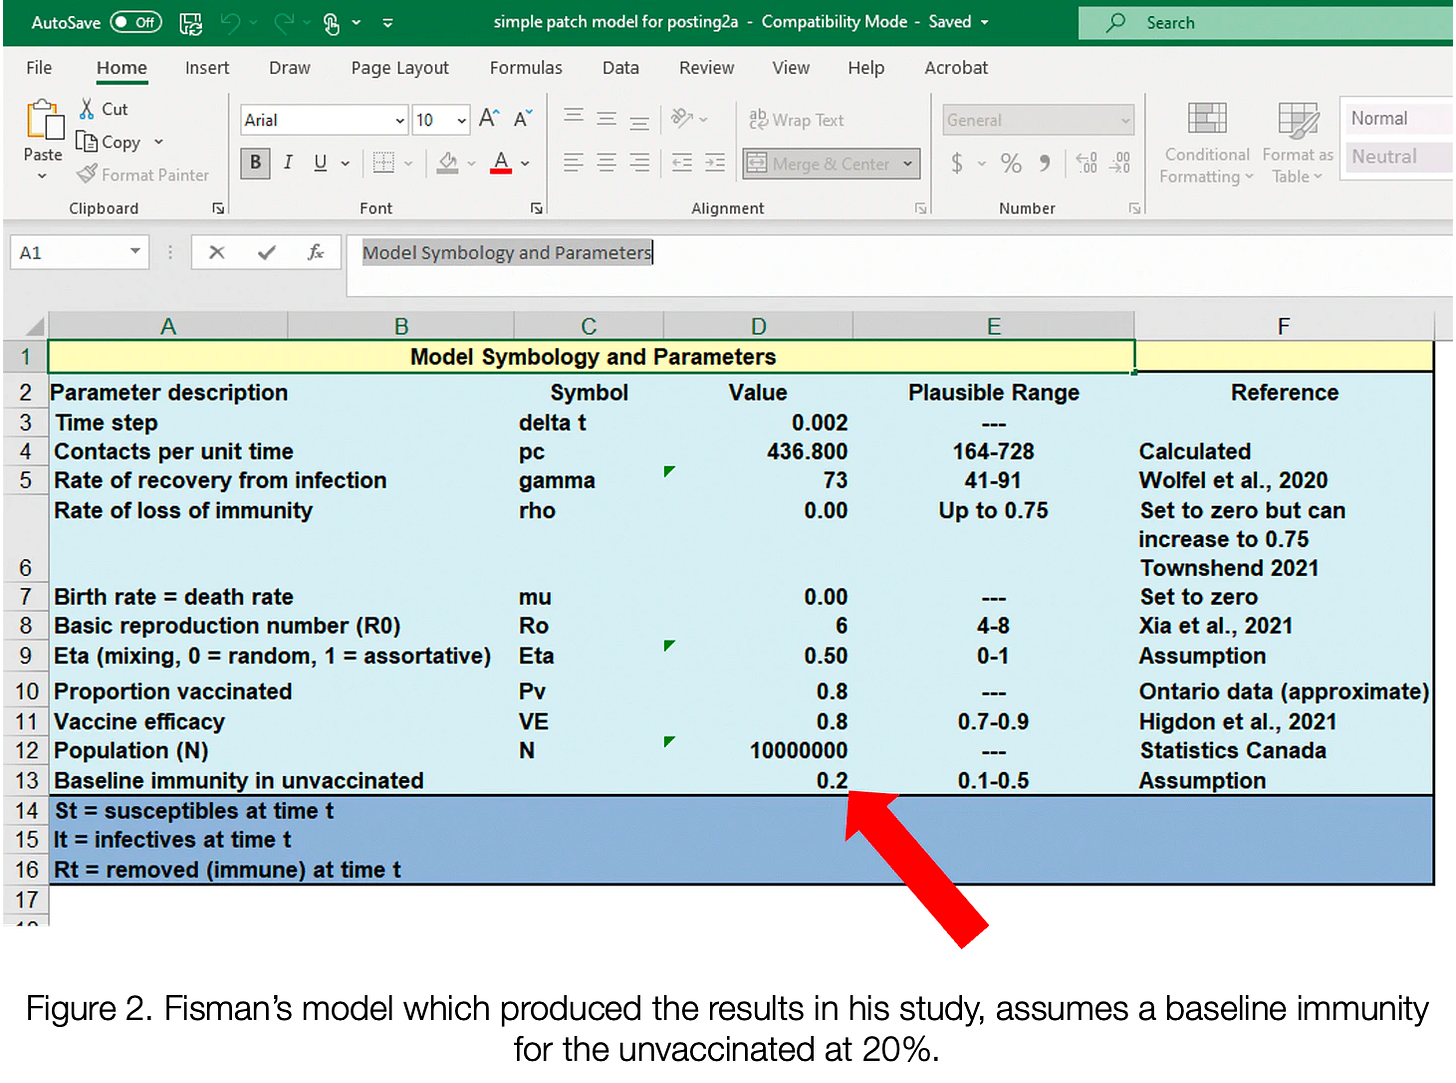This screenshot has width=1456, height=1083.
Task: Click the Center align icon
Action: pos(606,163)
